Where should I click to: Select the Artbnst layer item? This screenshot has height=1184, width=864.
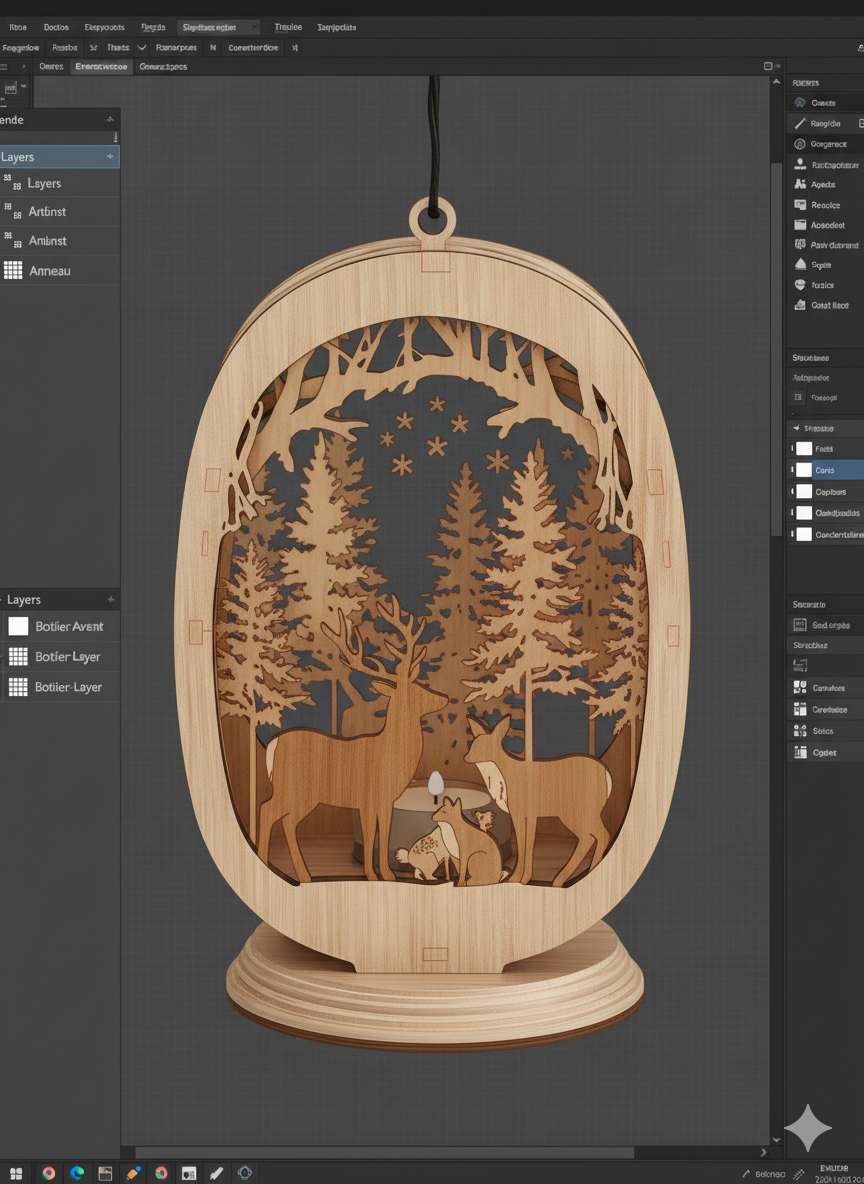point(47,212)
